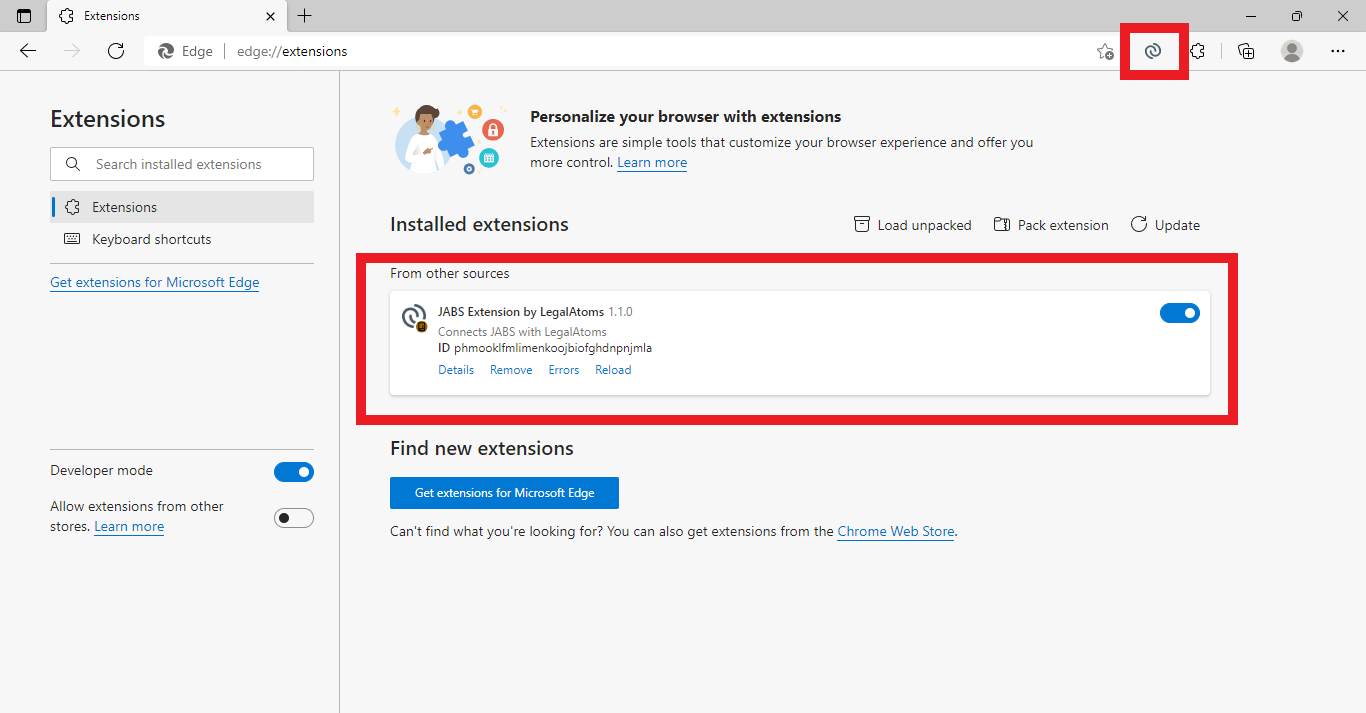Open the Keyboard shortcuts section

151,239
